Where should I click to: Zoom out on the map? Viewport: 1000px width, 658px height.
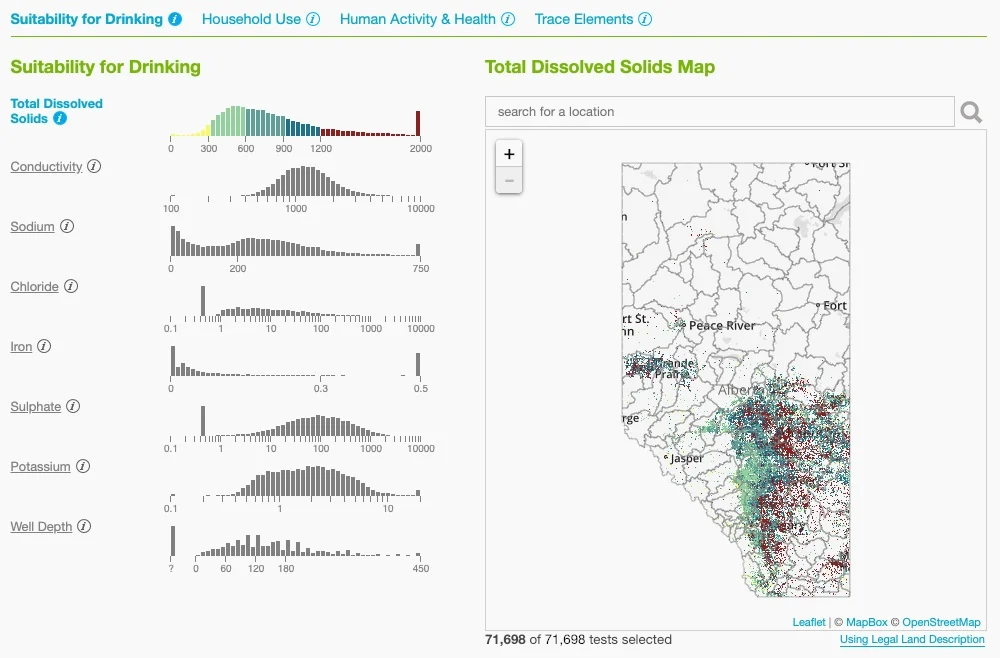[x=509, y=180]
